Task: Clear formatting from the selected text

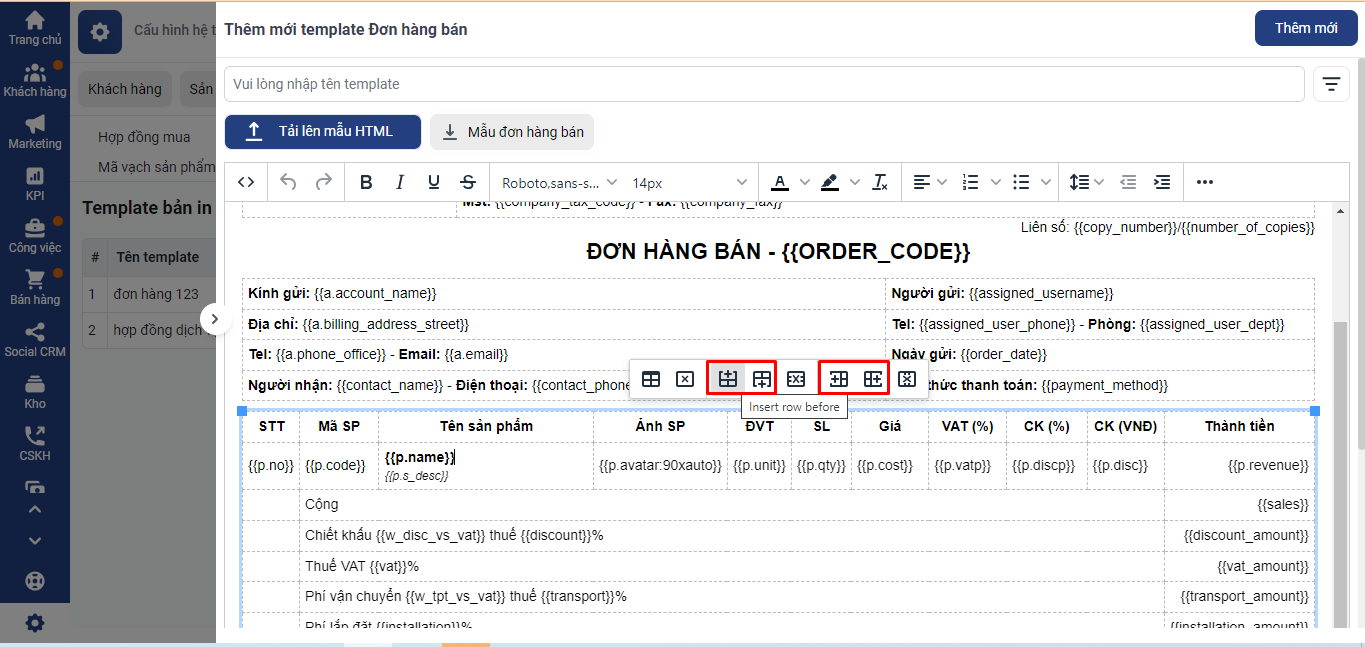Action: pos(880,182)
